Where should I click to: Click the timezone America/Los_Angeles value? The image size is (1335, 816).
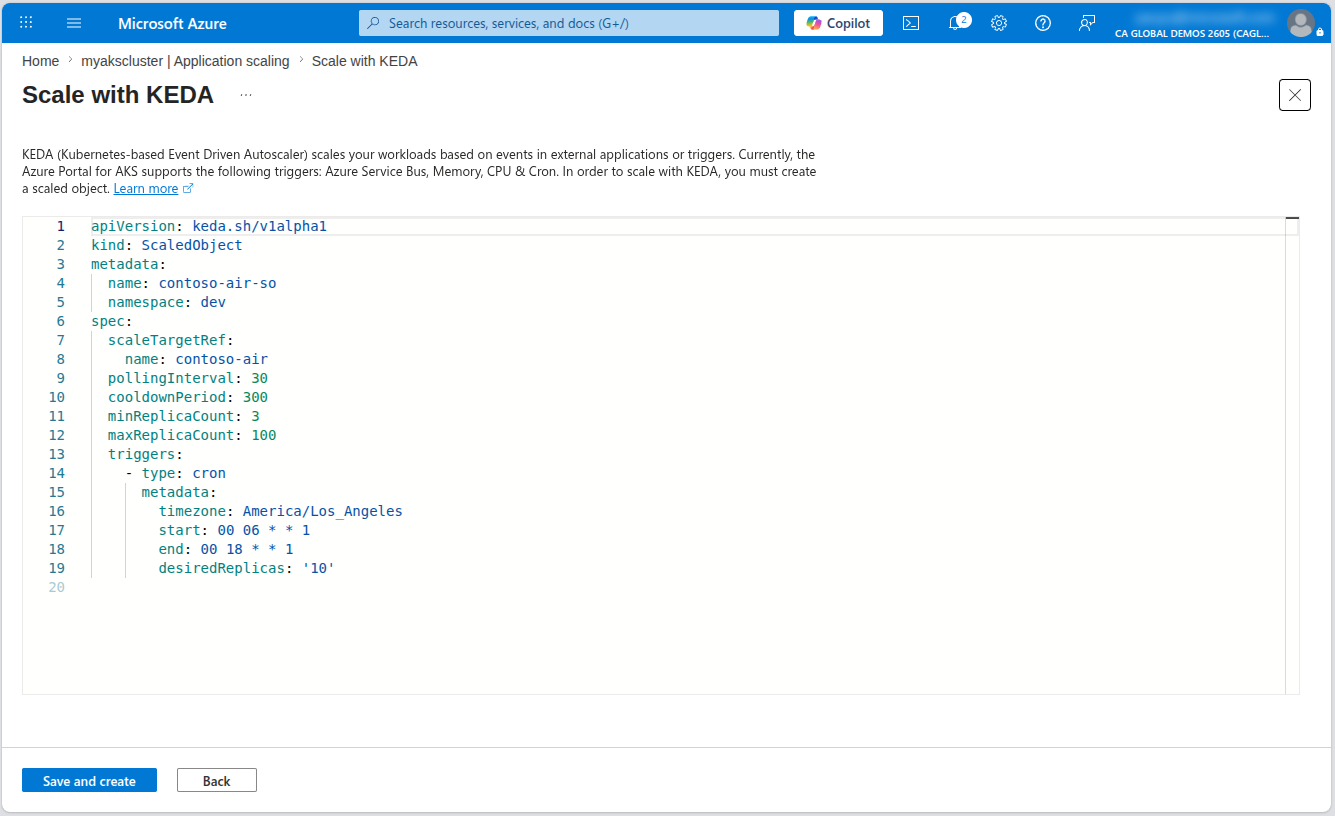pyautogui.click(x=322, y=511)
